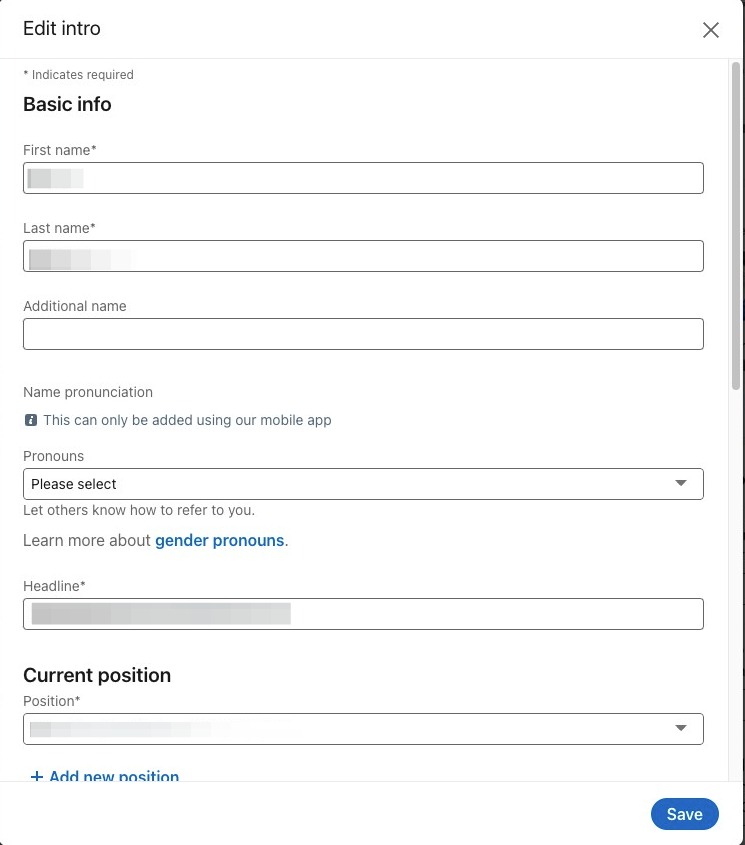Viewport: 745px width, 845px height.
Task: Click the Add new position link
Action: pyautogui.click(x=114, y=777)
